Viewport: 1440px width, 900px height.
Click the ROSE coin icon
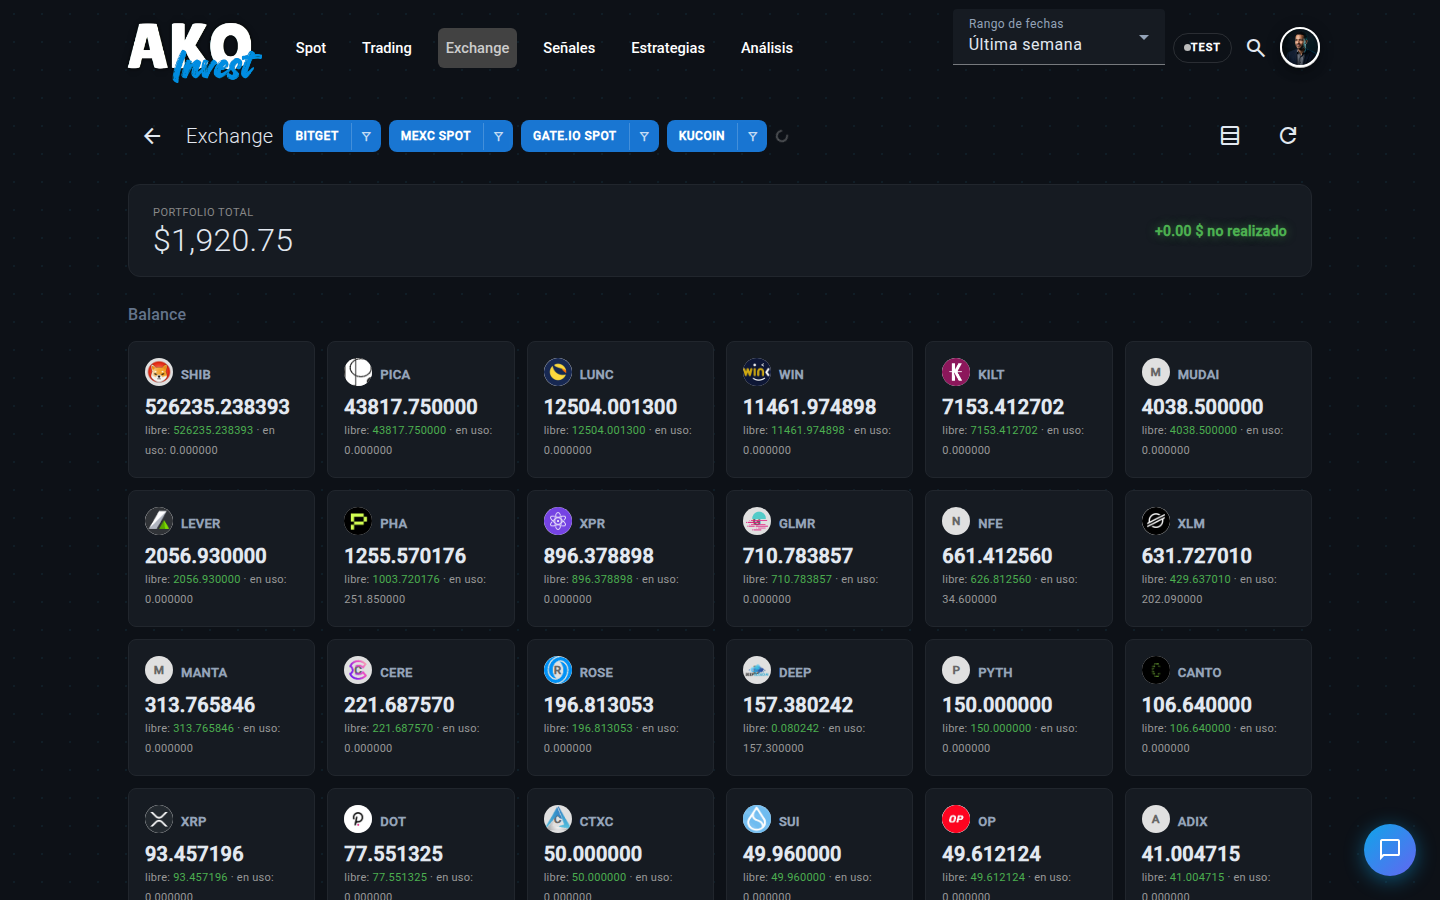(558, 670)
